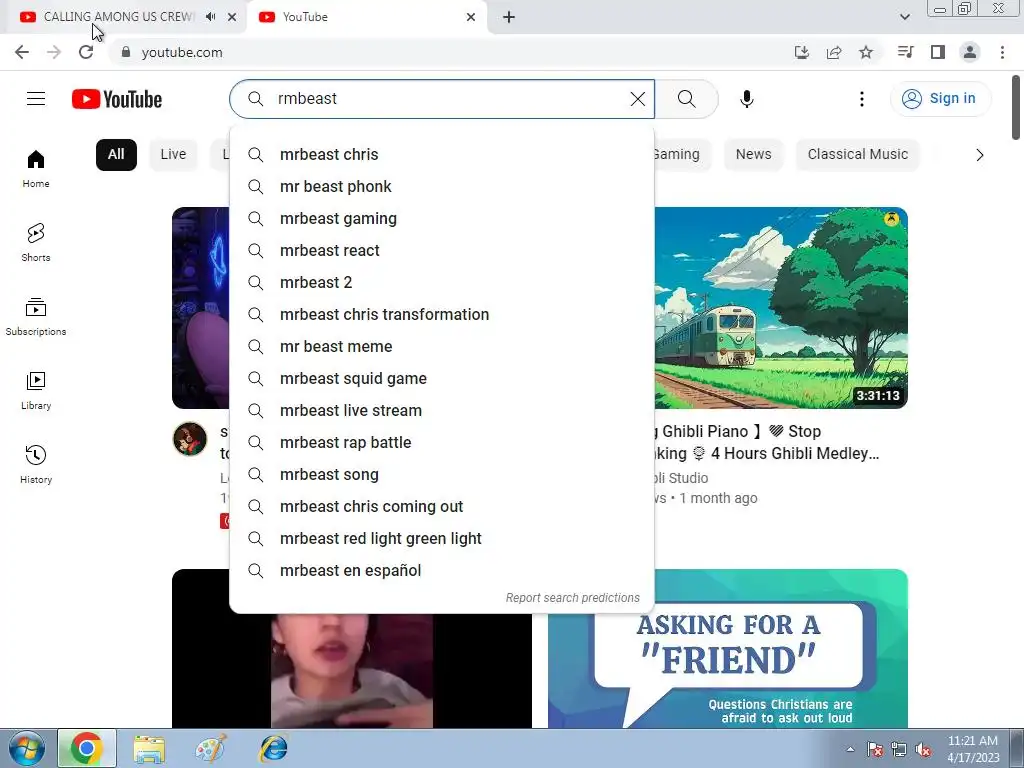The width and height of the screenshot is (1024, 768).
Task: Start voice search with microphone icon
Action: 746,99
